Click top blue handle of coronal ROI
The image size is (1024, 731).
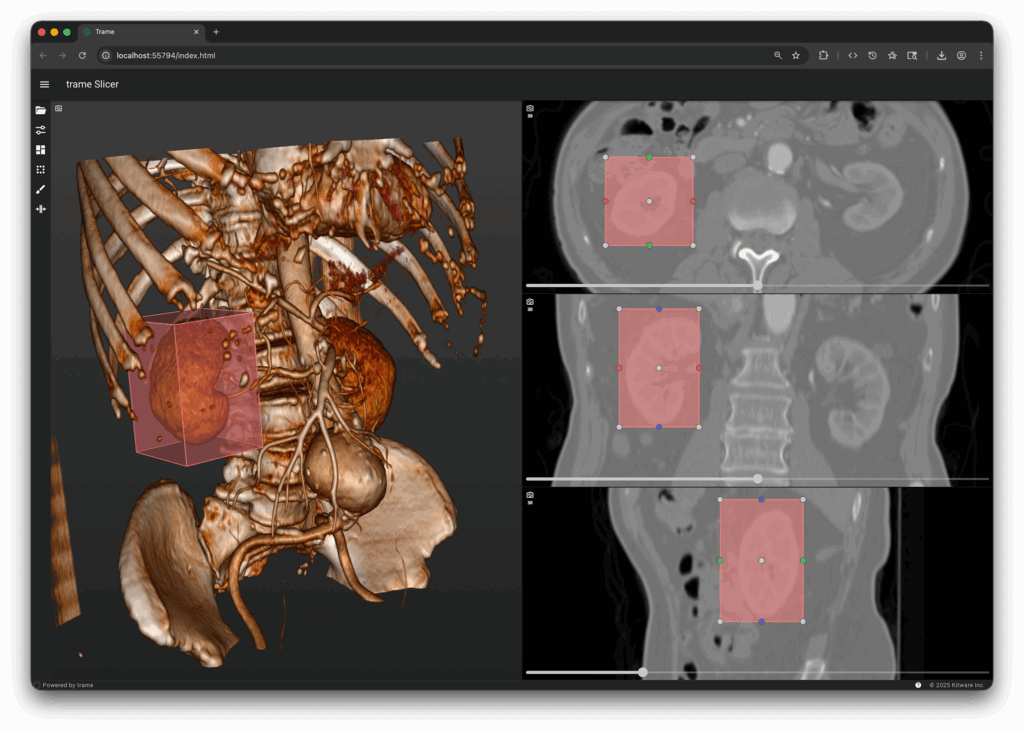pyautogui.click(x=659, y=309)
